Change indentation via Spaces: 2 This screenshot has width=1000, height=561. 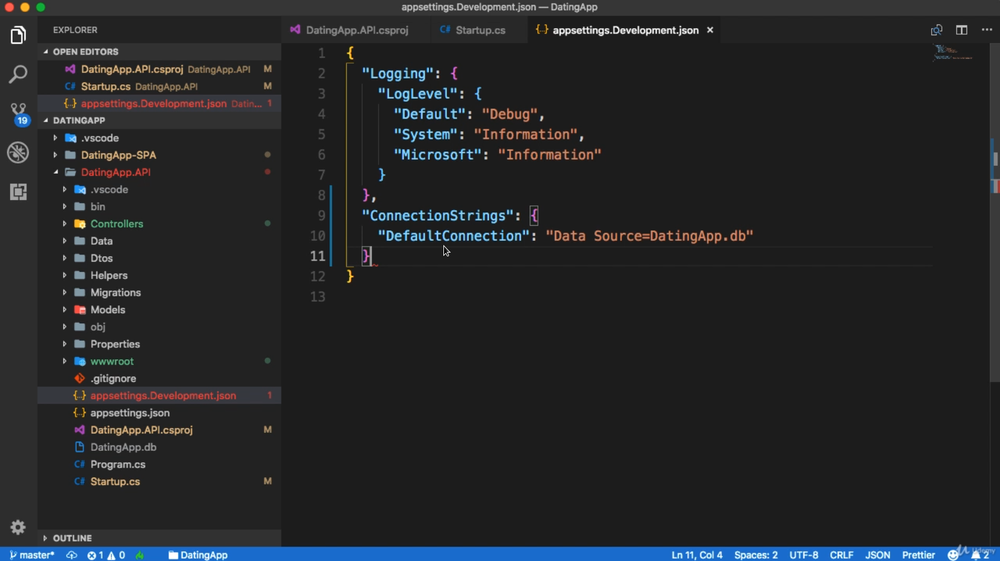coord(756,555)
